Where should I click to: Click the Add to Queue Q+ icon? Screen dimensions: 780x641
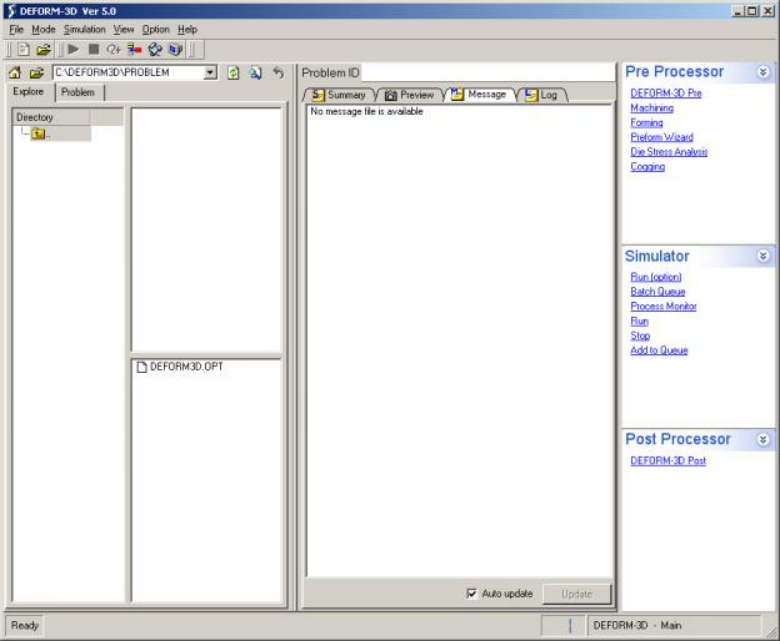[114, 49]
